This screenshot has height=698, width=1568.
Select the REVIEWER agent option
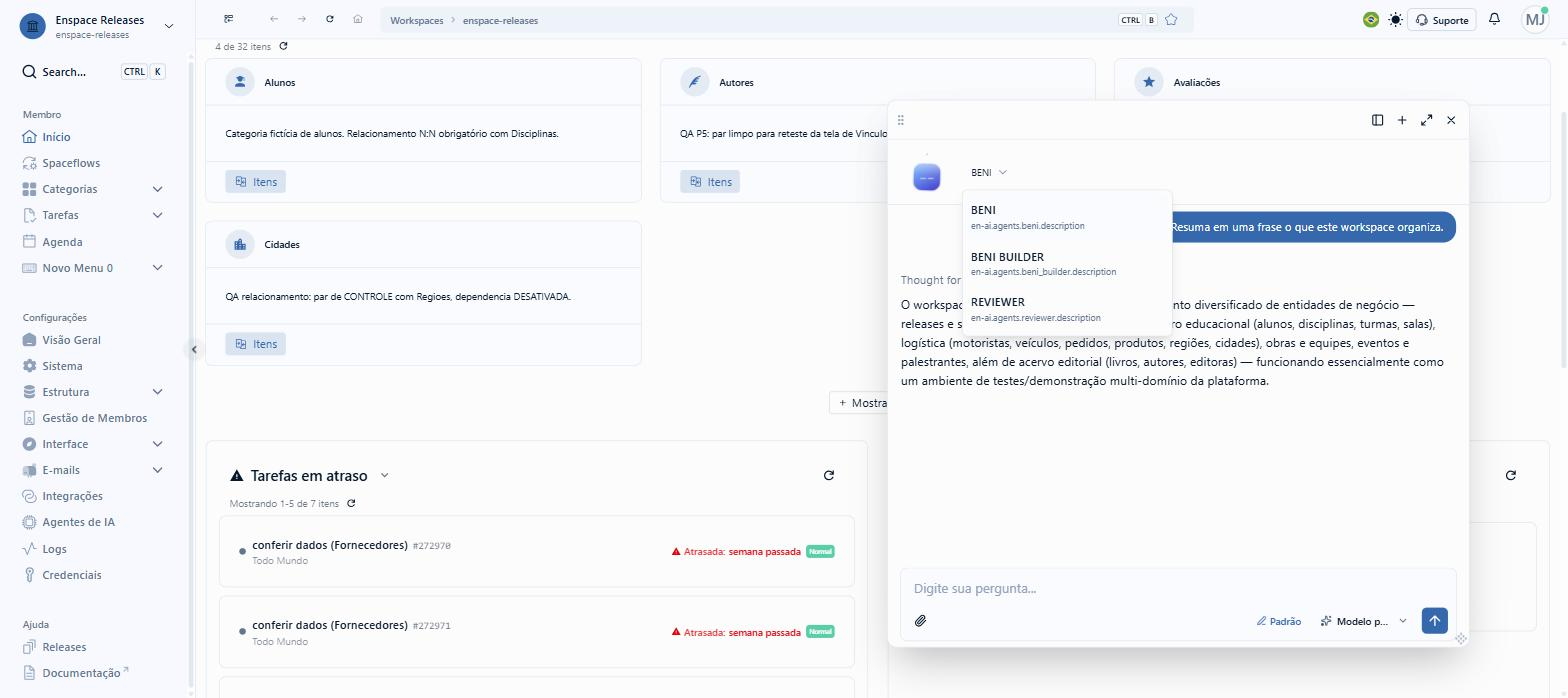point(1067,309)
